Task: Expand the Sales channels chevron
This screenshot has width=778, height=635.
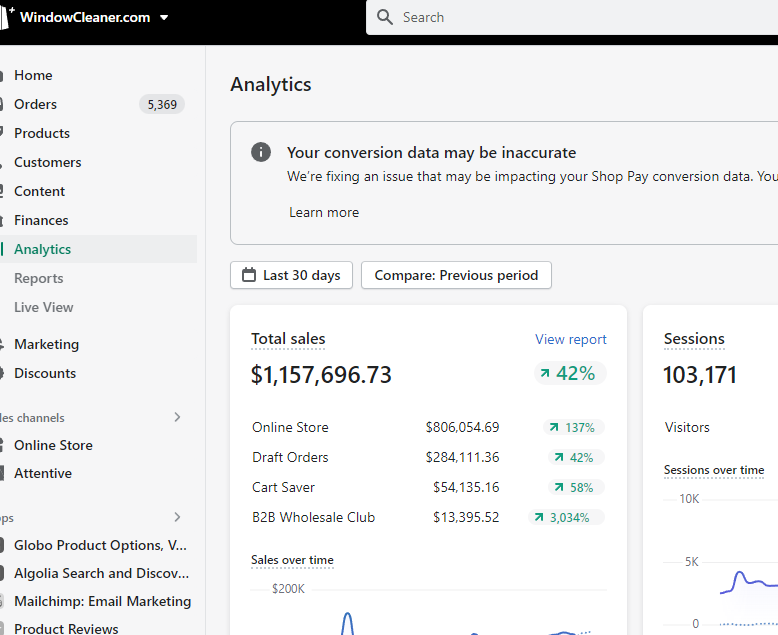Action: click(177, 417)
